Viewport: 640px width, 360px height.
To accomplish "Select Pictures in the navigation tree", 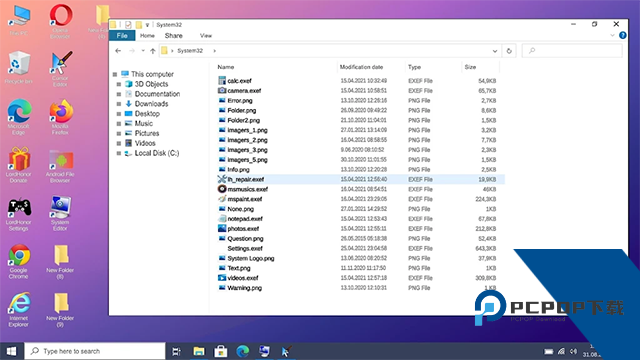I will click(x=147, y=133).
